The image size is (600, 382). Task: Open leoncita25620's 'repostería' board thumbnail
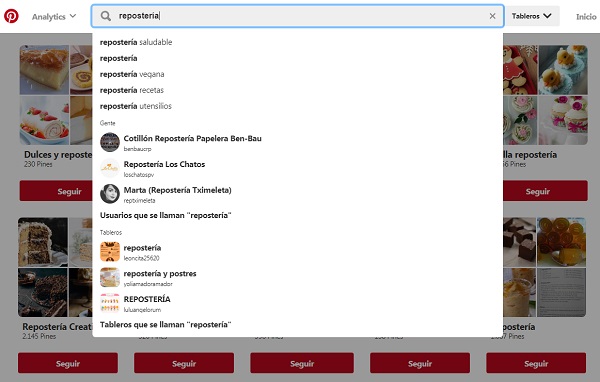(110, 251)
